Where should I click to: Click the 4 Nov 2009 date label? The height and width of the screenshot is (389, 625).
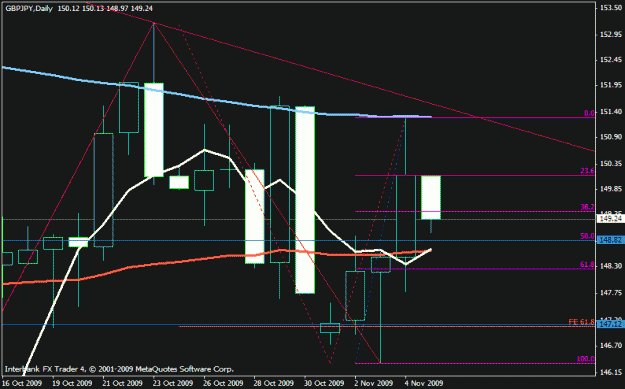point(425,383)
